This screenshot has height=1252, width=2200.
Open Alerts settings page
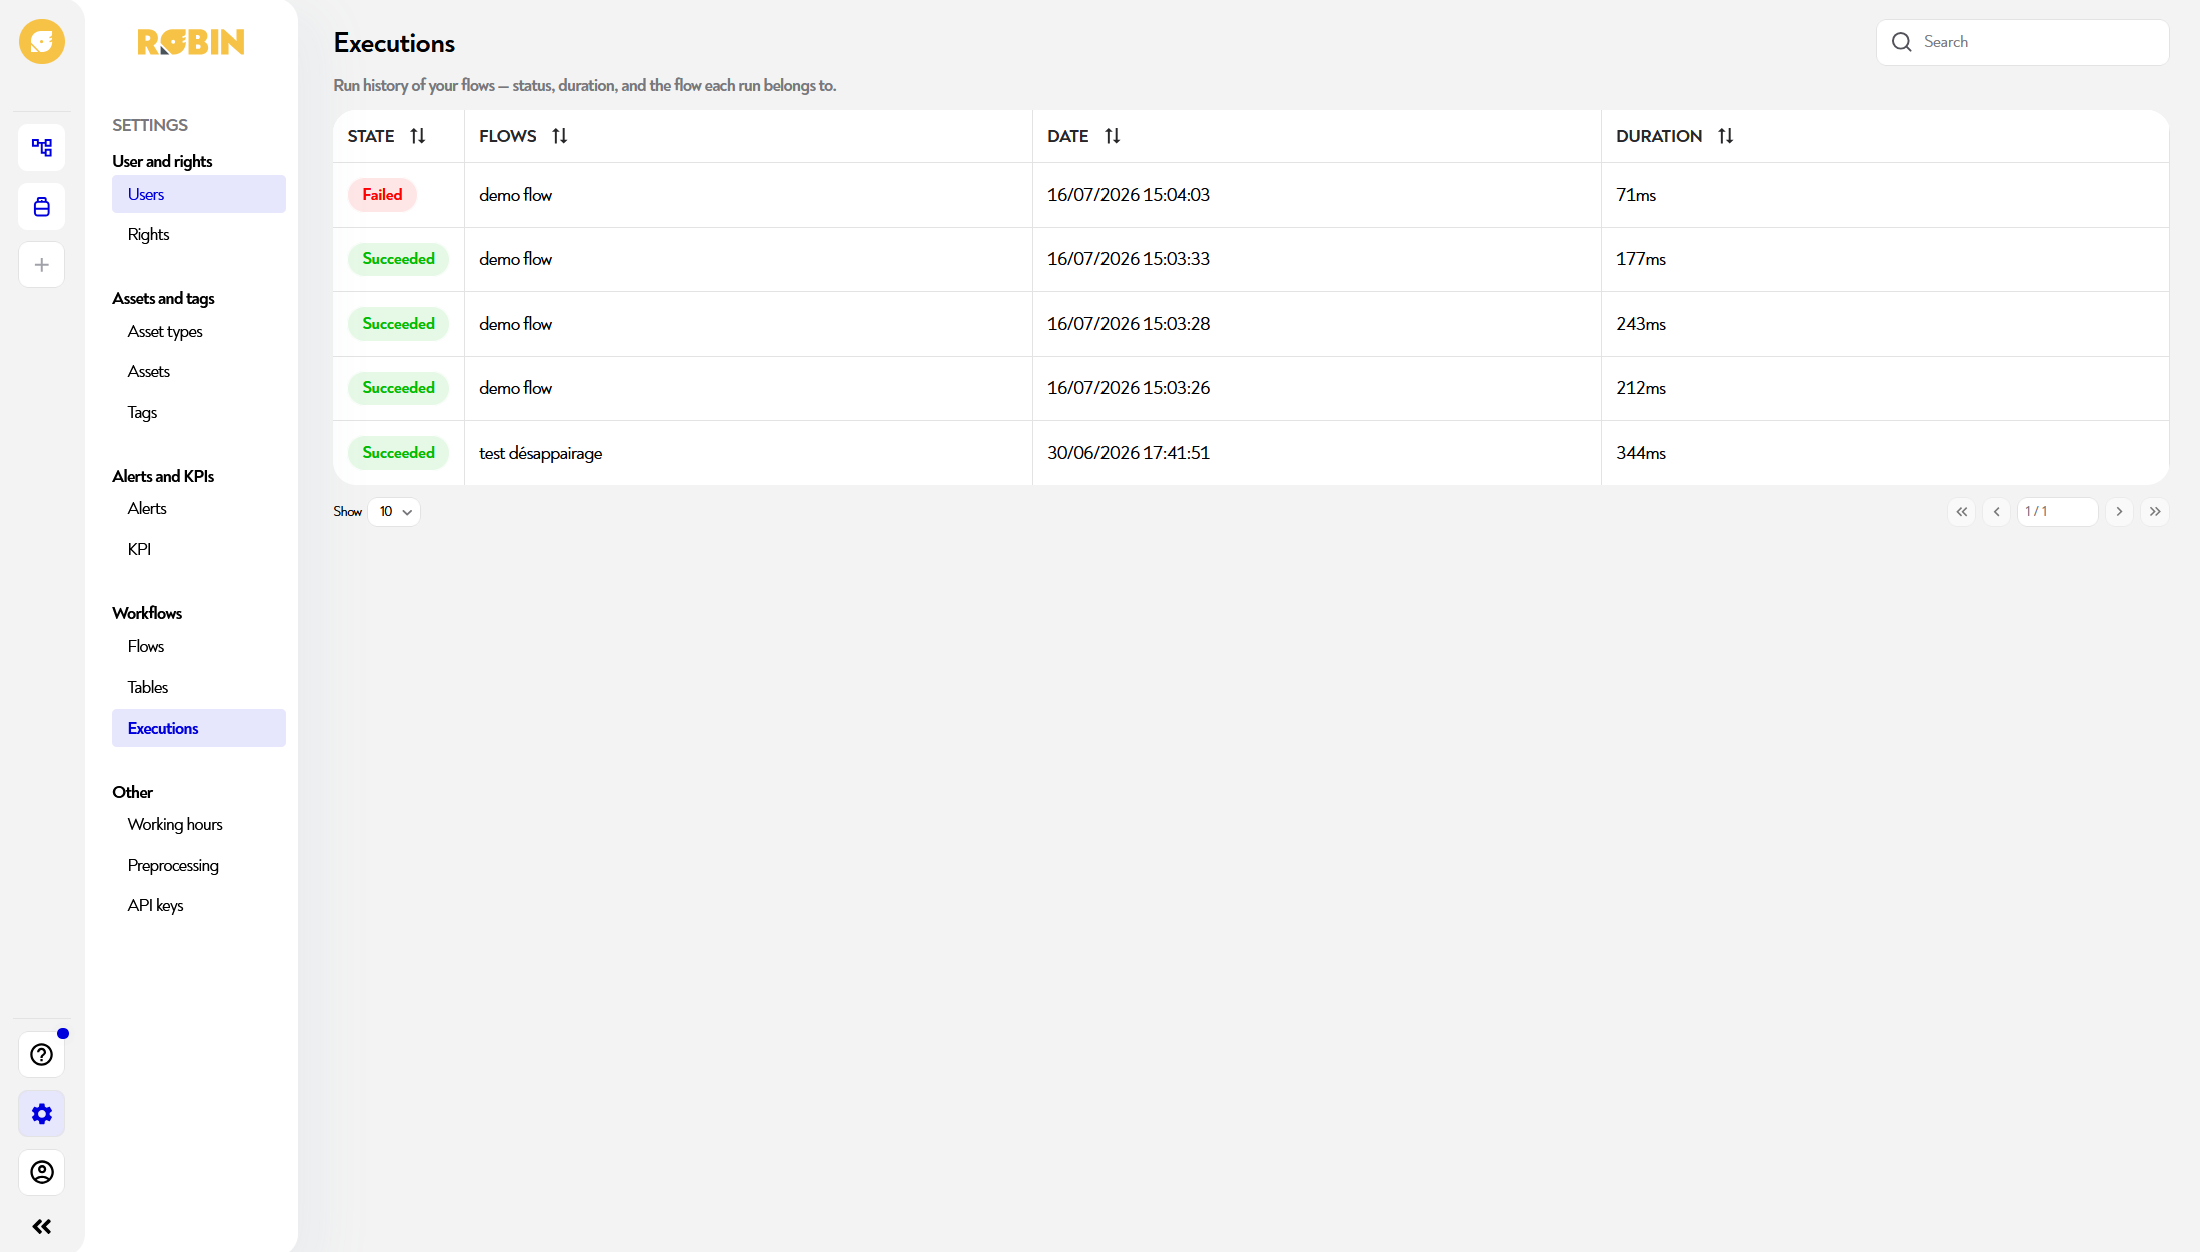(x=199, y=508)
